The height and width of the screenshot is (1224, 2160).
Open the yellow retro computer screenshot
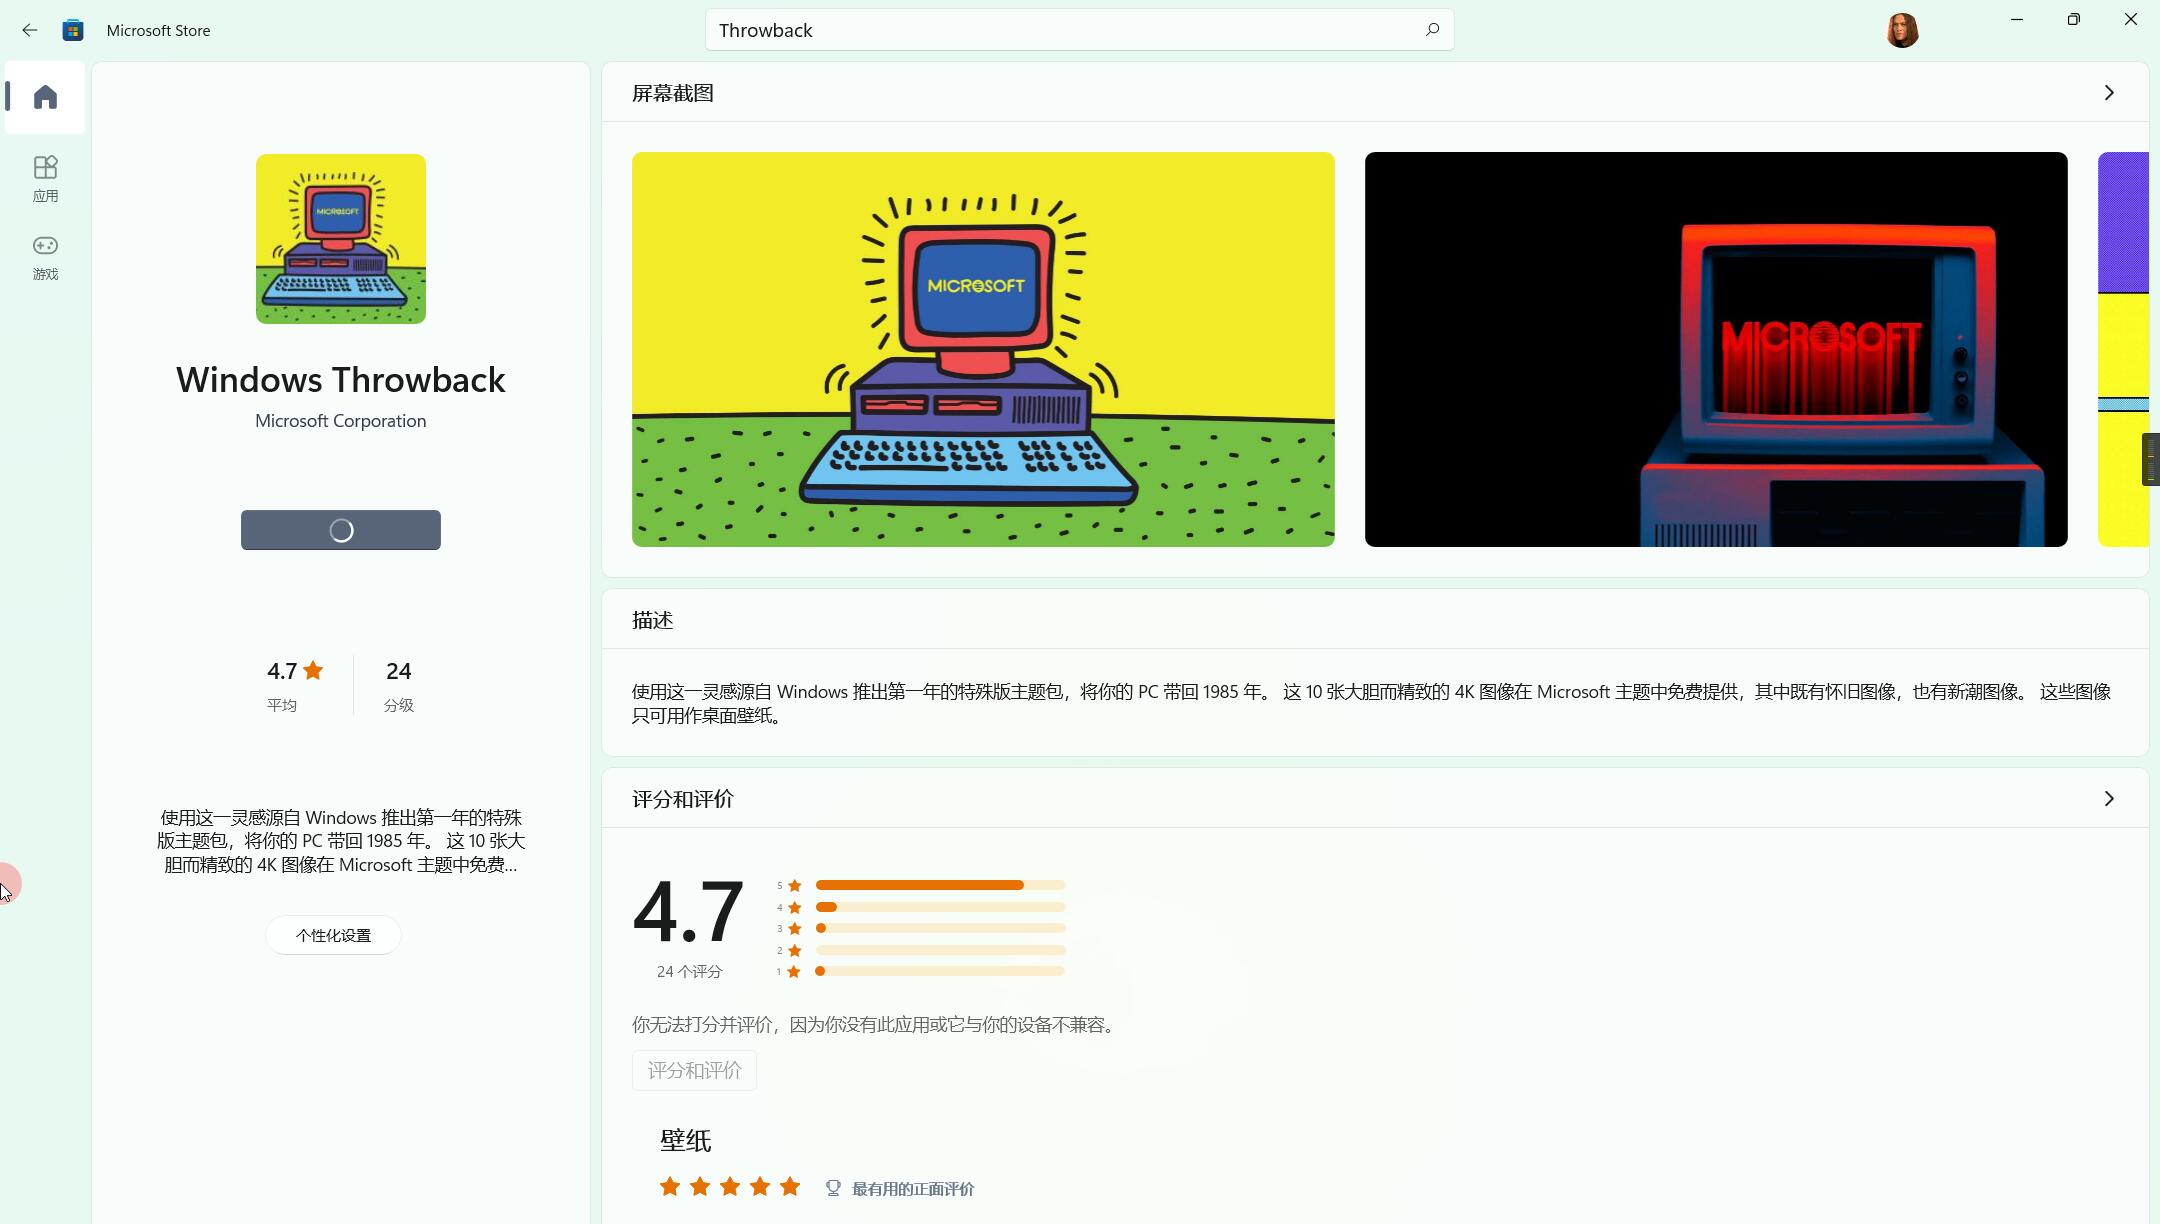982,349
